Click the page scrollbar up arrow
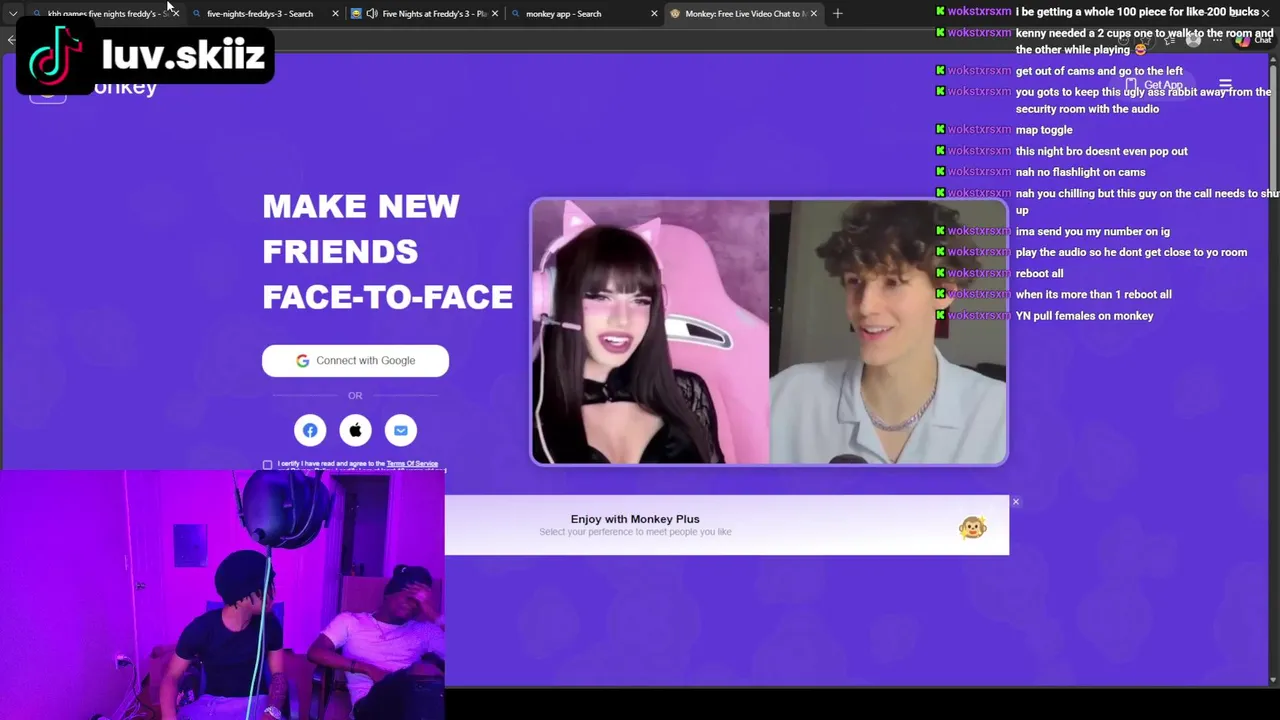 pos(1273,60)
